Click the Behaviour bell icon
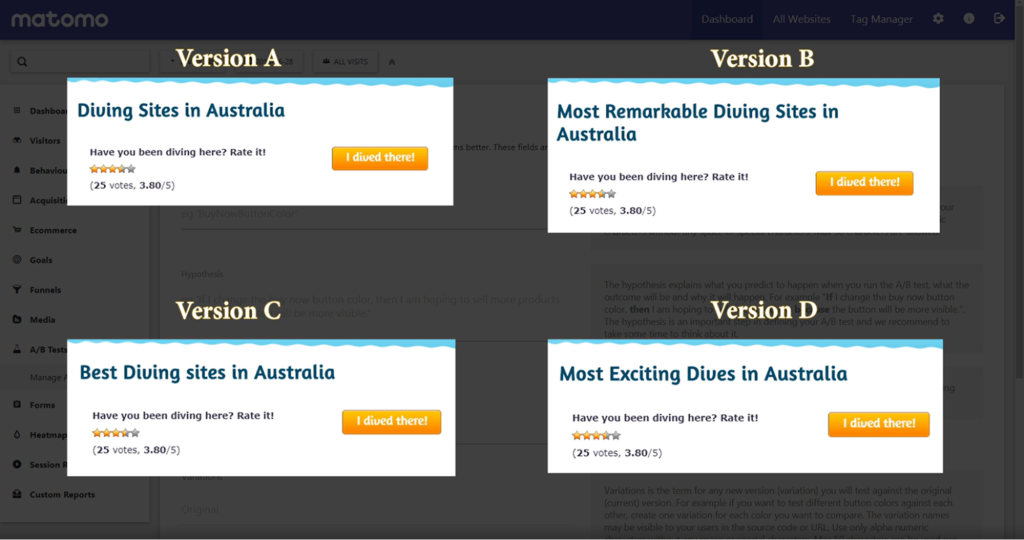Screen dimensions: 1024x540 coord(17,170)
